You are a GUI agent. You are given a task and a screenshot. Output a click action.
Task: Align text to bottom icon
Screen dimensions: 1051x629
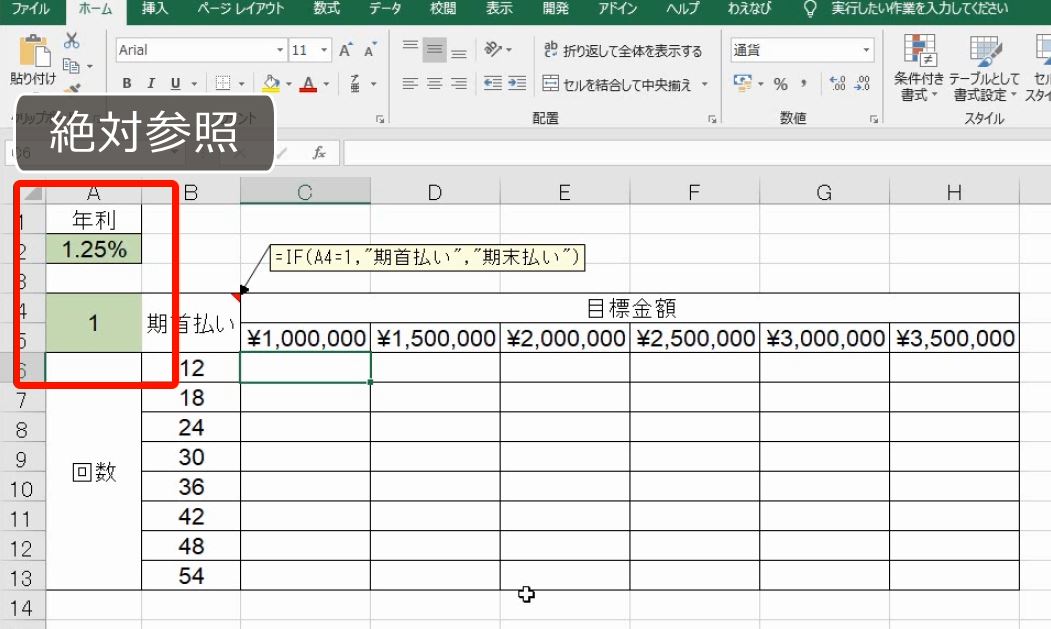point(458,52)
